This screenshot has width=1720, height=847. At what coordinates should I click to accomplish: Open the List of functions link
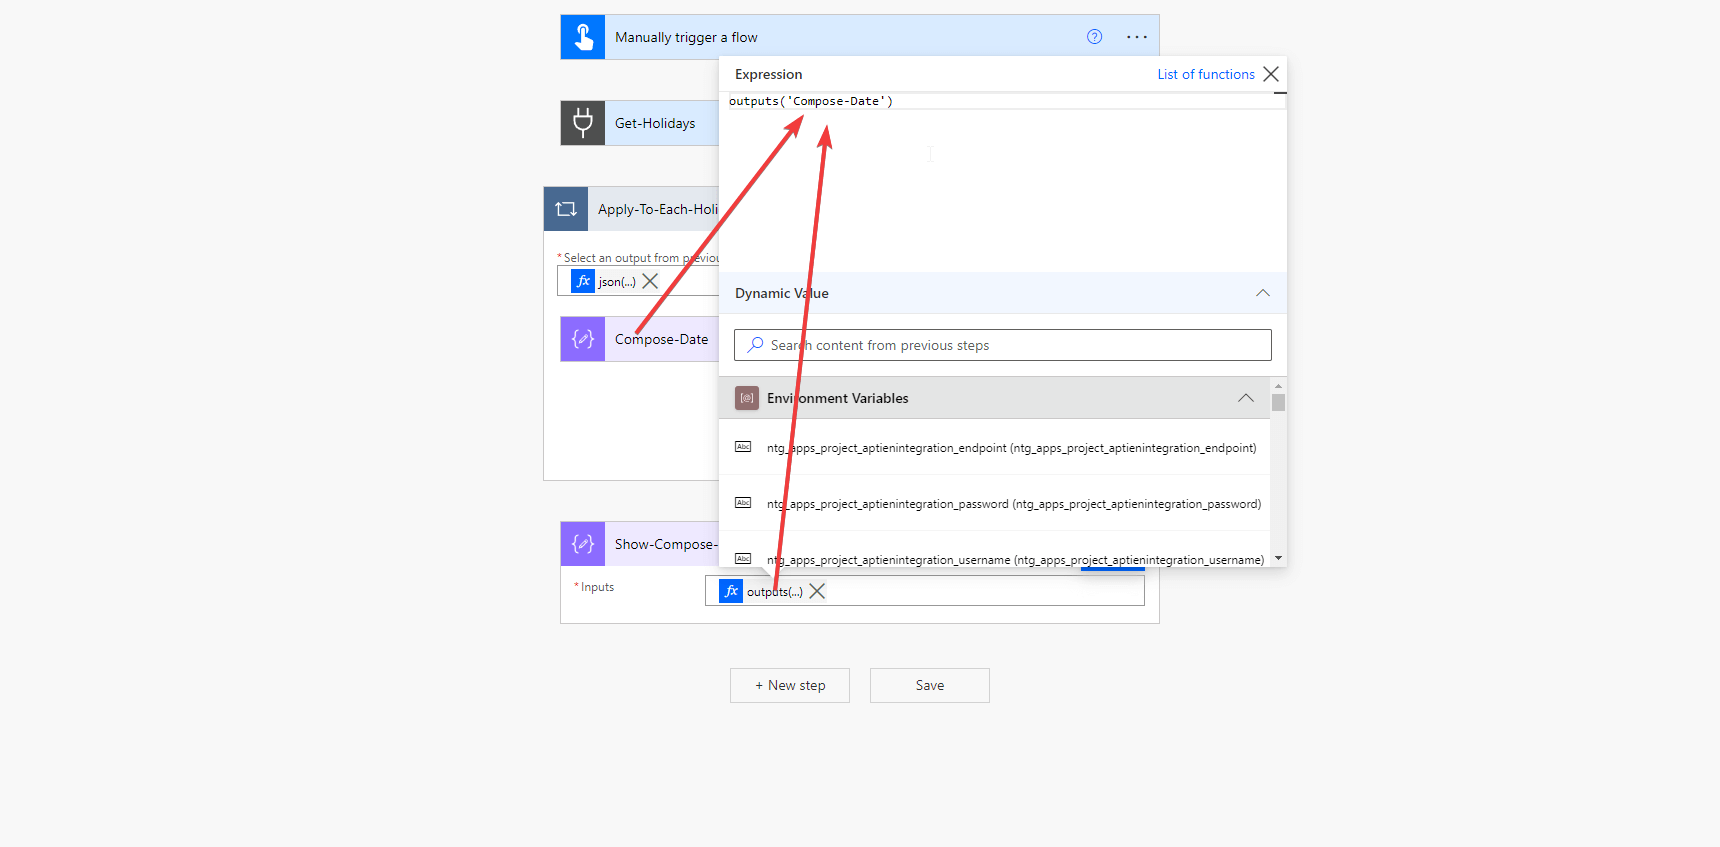tap(1206, 74)
